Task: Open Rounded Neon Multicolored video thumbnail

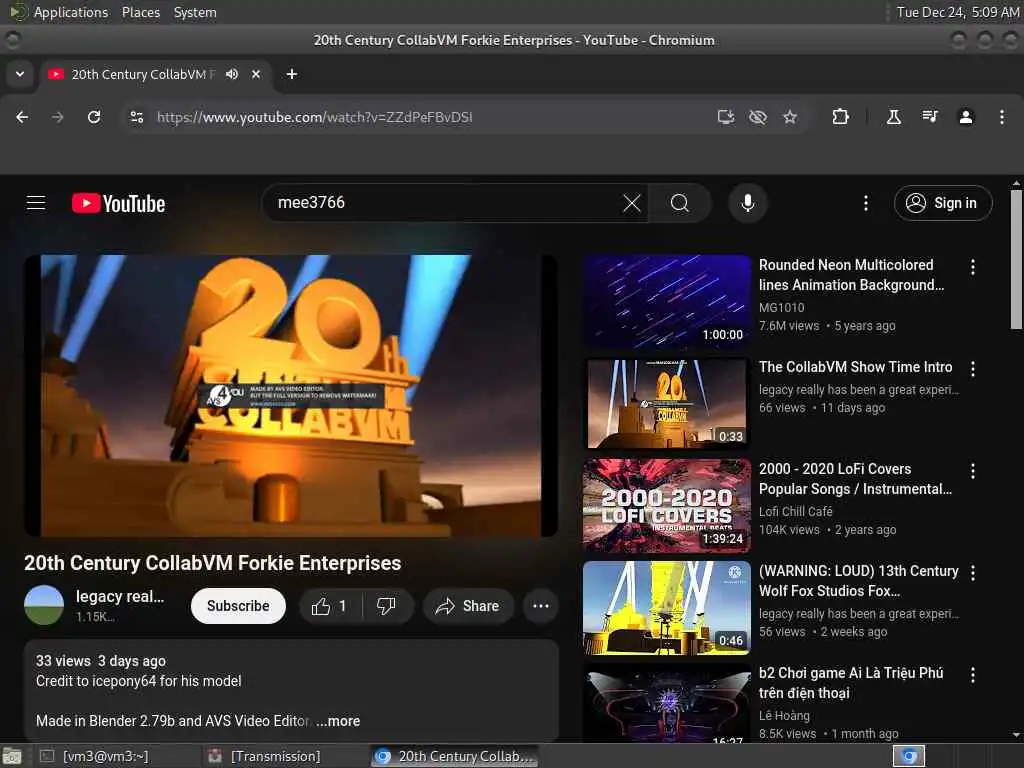Action: (667, 301)
